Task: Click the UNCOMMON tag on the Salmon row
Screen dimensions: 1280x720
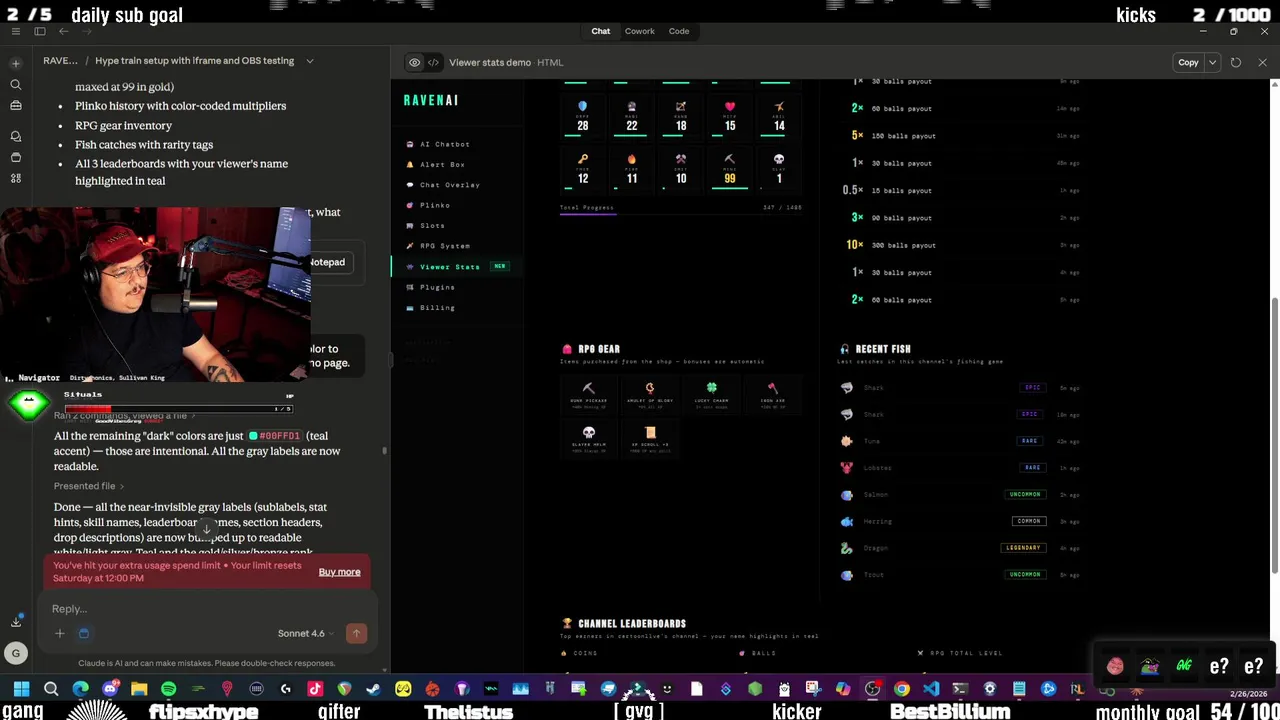Action: click(x=1025, y=494)
